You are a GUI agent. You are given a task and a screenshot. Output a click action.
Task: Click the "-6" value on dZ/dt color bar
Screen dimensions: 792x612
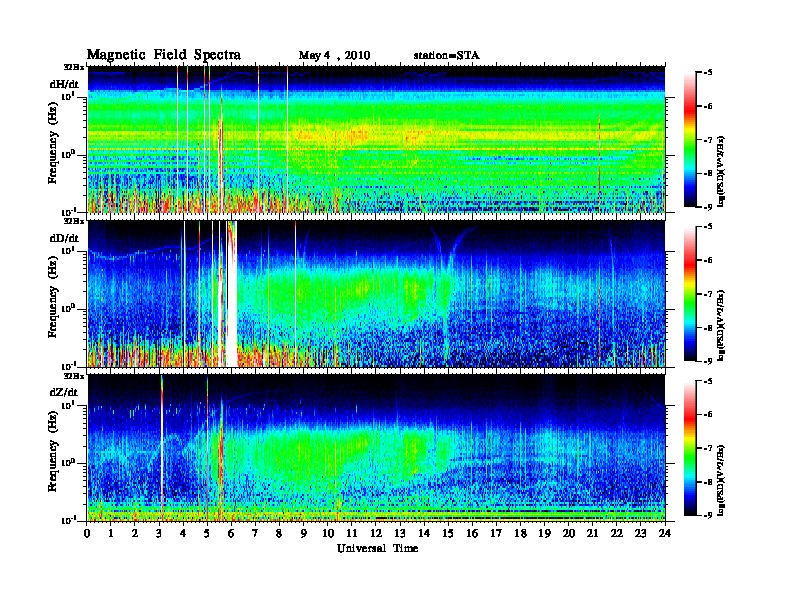tap(707, 414)
